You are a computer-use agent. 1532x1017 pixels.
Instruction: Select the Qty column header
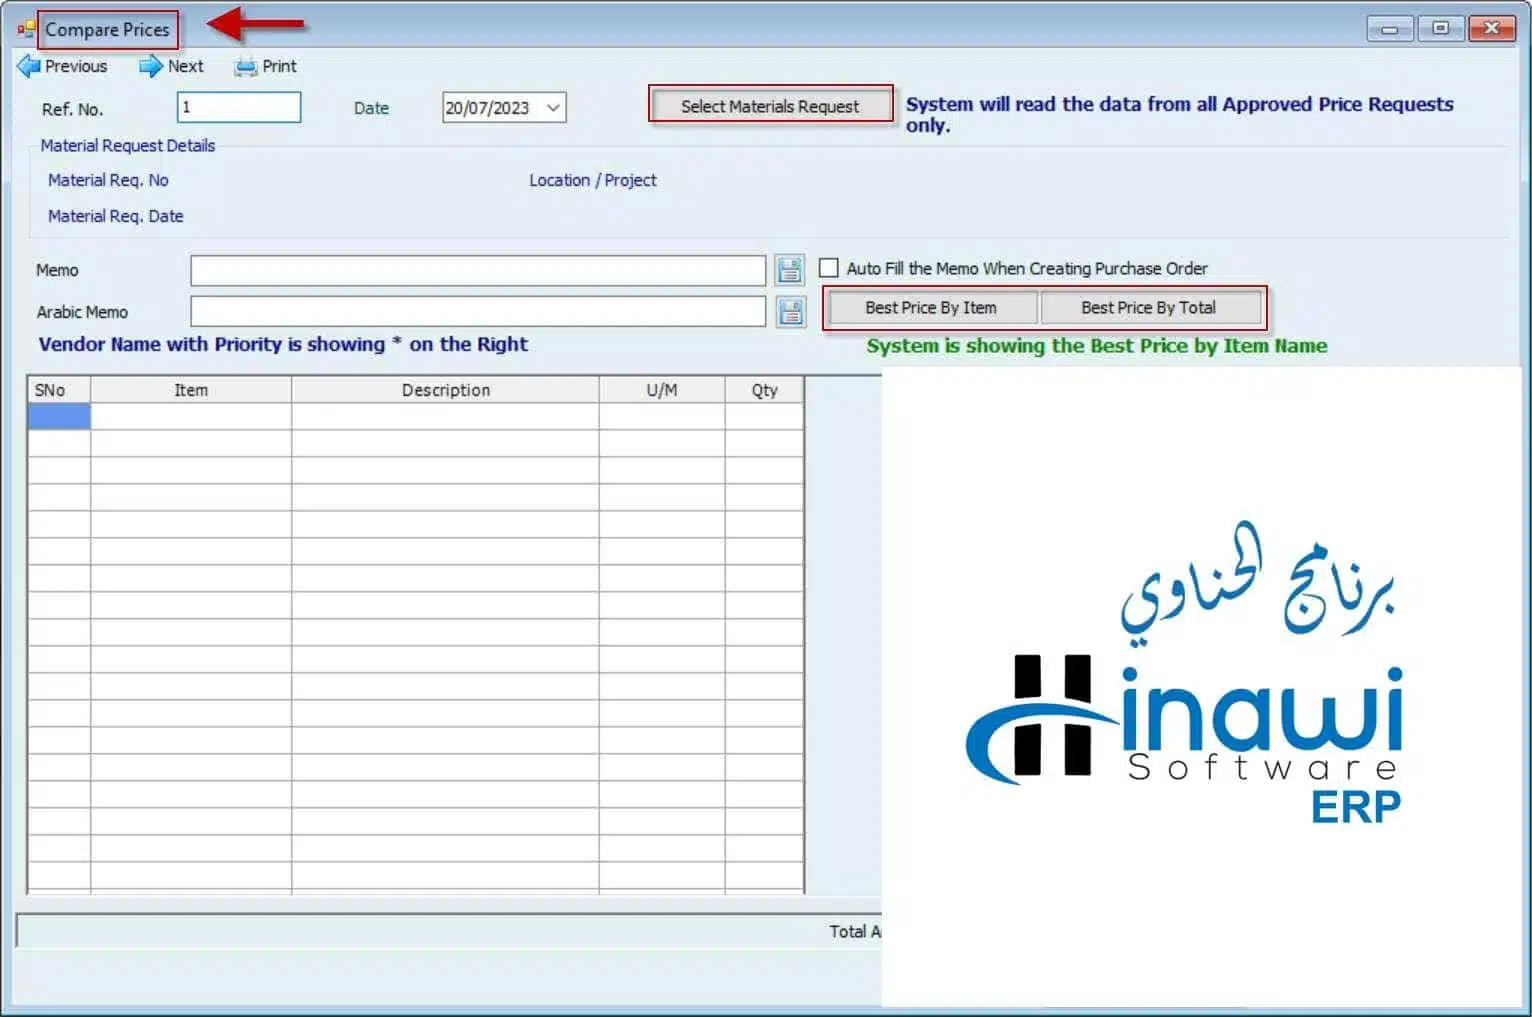click(x=765, y=390)
